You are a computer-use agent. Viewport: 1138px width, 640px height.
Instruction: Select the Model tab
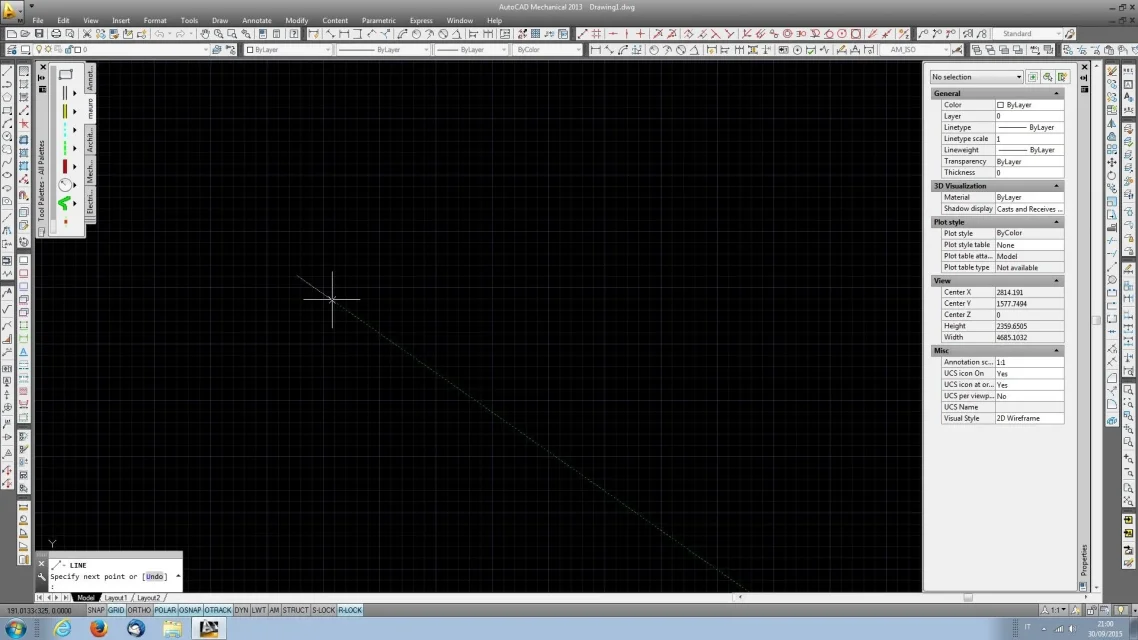86,598
